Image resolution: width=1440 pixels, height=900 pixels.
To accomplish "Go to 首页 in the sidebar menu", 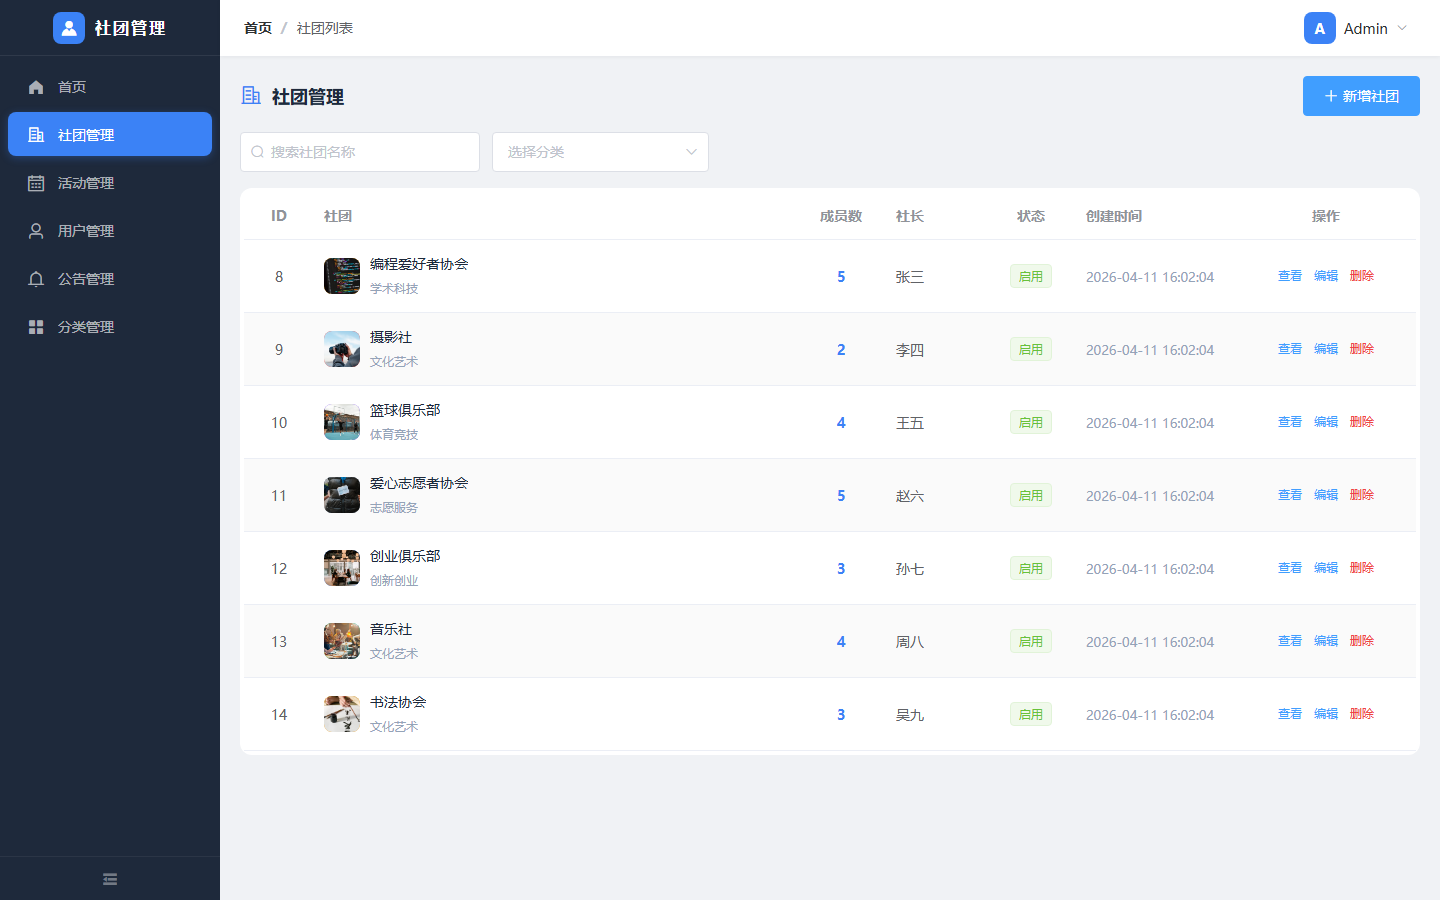I will point(110,87).
